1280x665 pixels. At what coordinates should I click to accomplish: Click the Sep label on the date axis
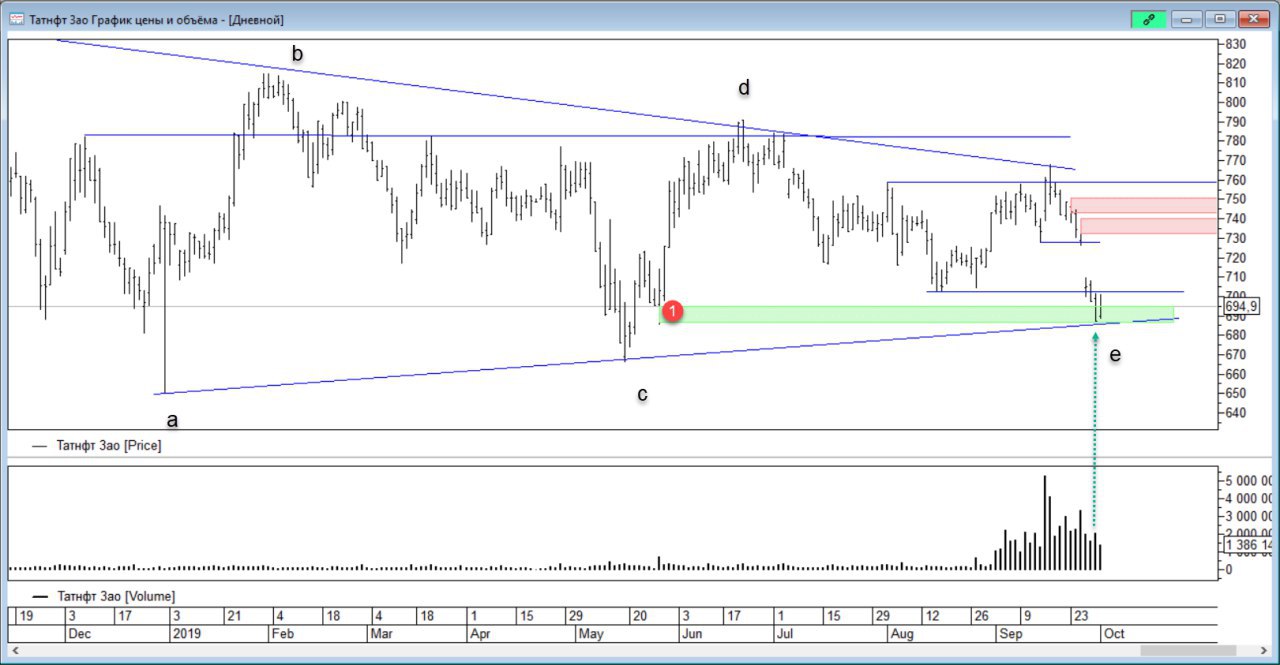click(x=1012, y=634)
